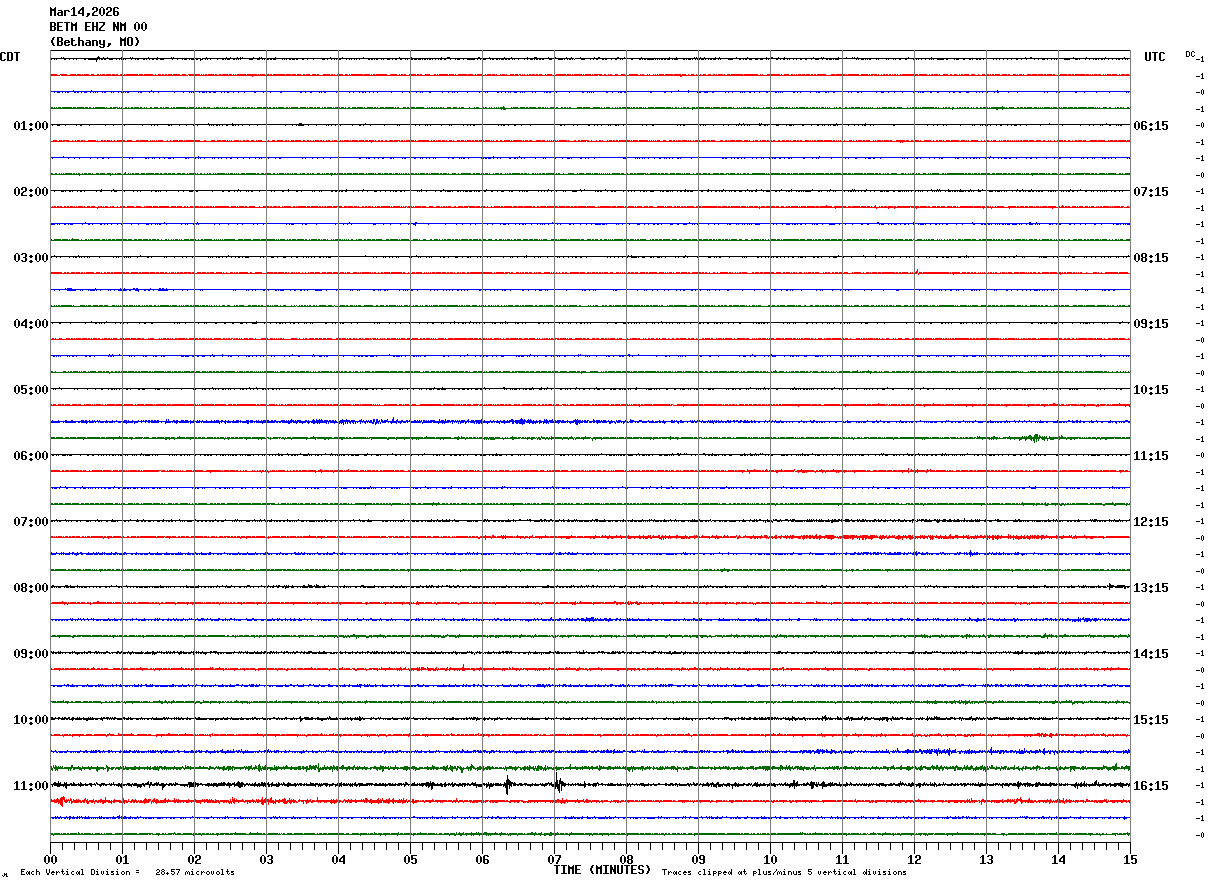Click the 07:15 UTC time label
The height and width of the screenshot is (886, 1210).
[x=1150, y=192]
